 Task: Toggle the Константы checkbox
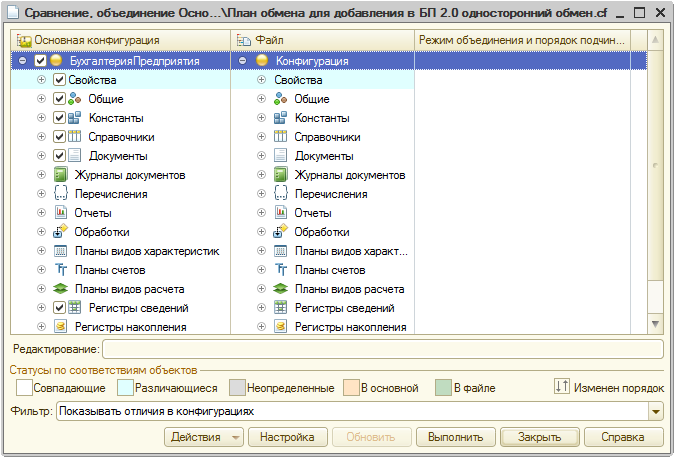point(59,118)
